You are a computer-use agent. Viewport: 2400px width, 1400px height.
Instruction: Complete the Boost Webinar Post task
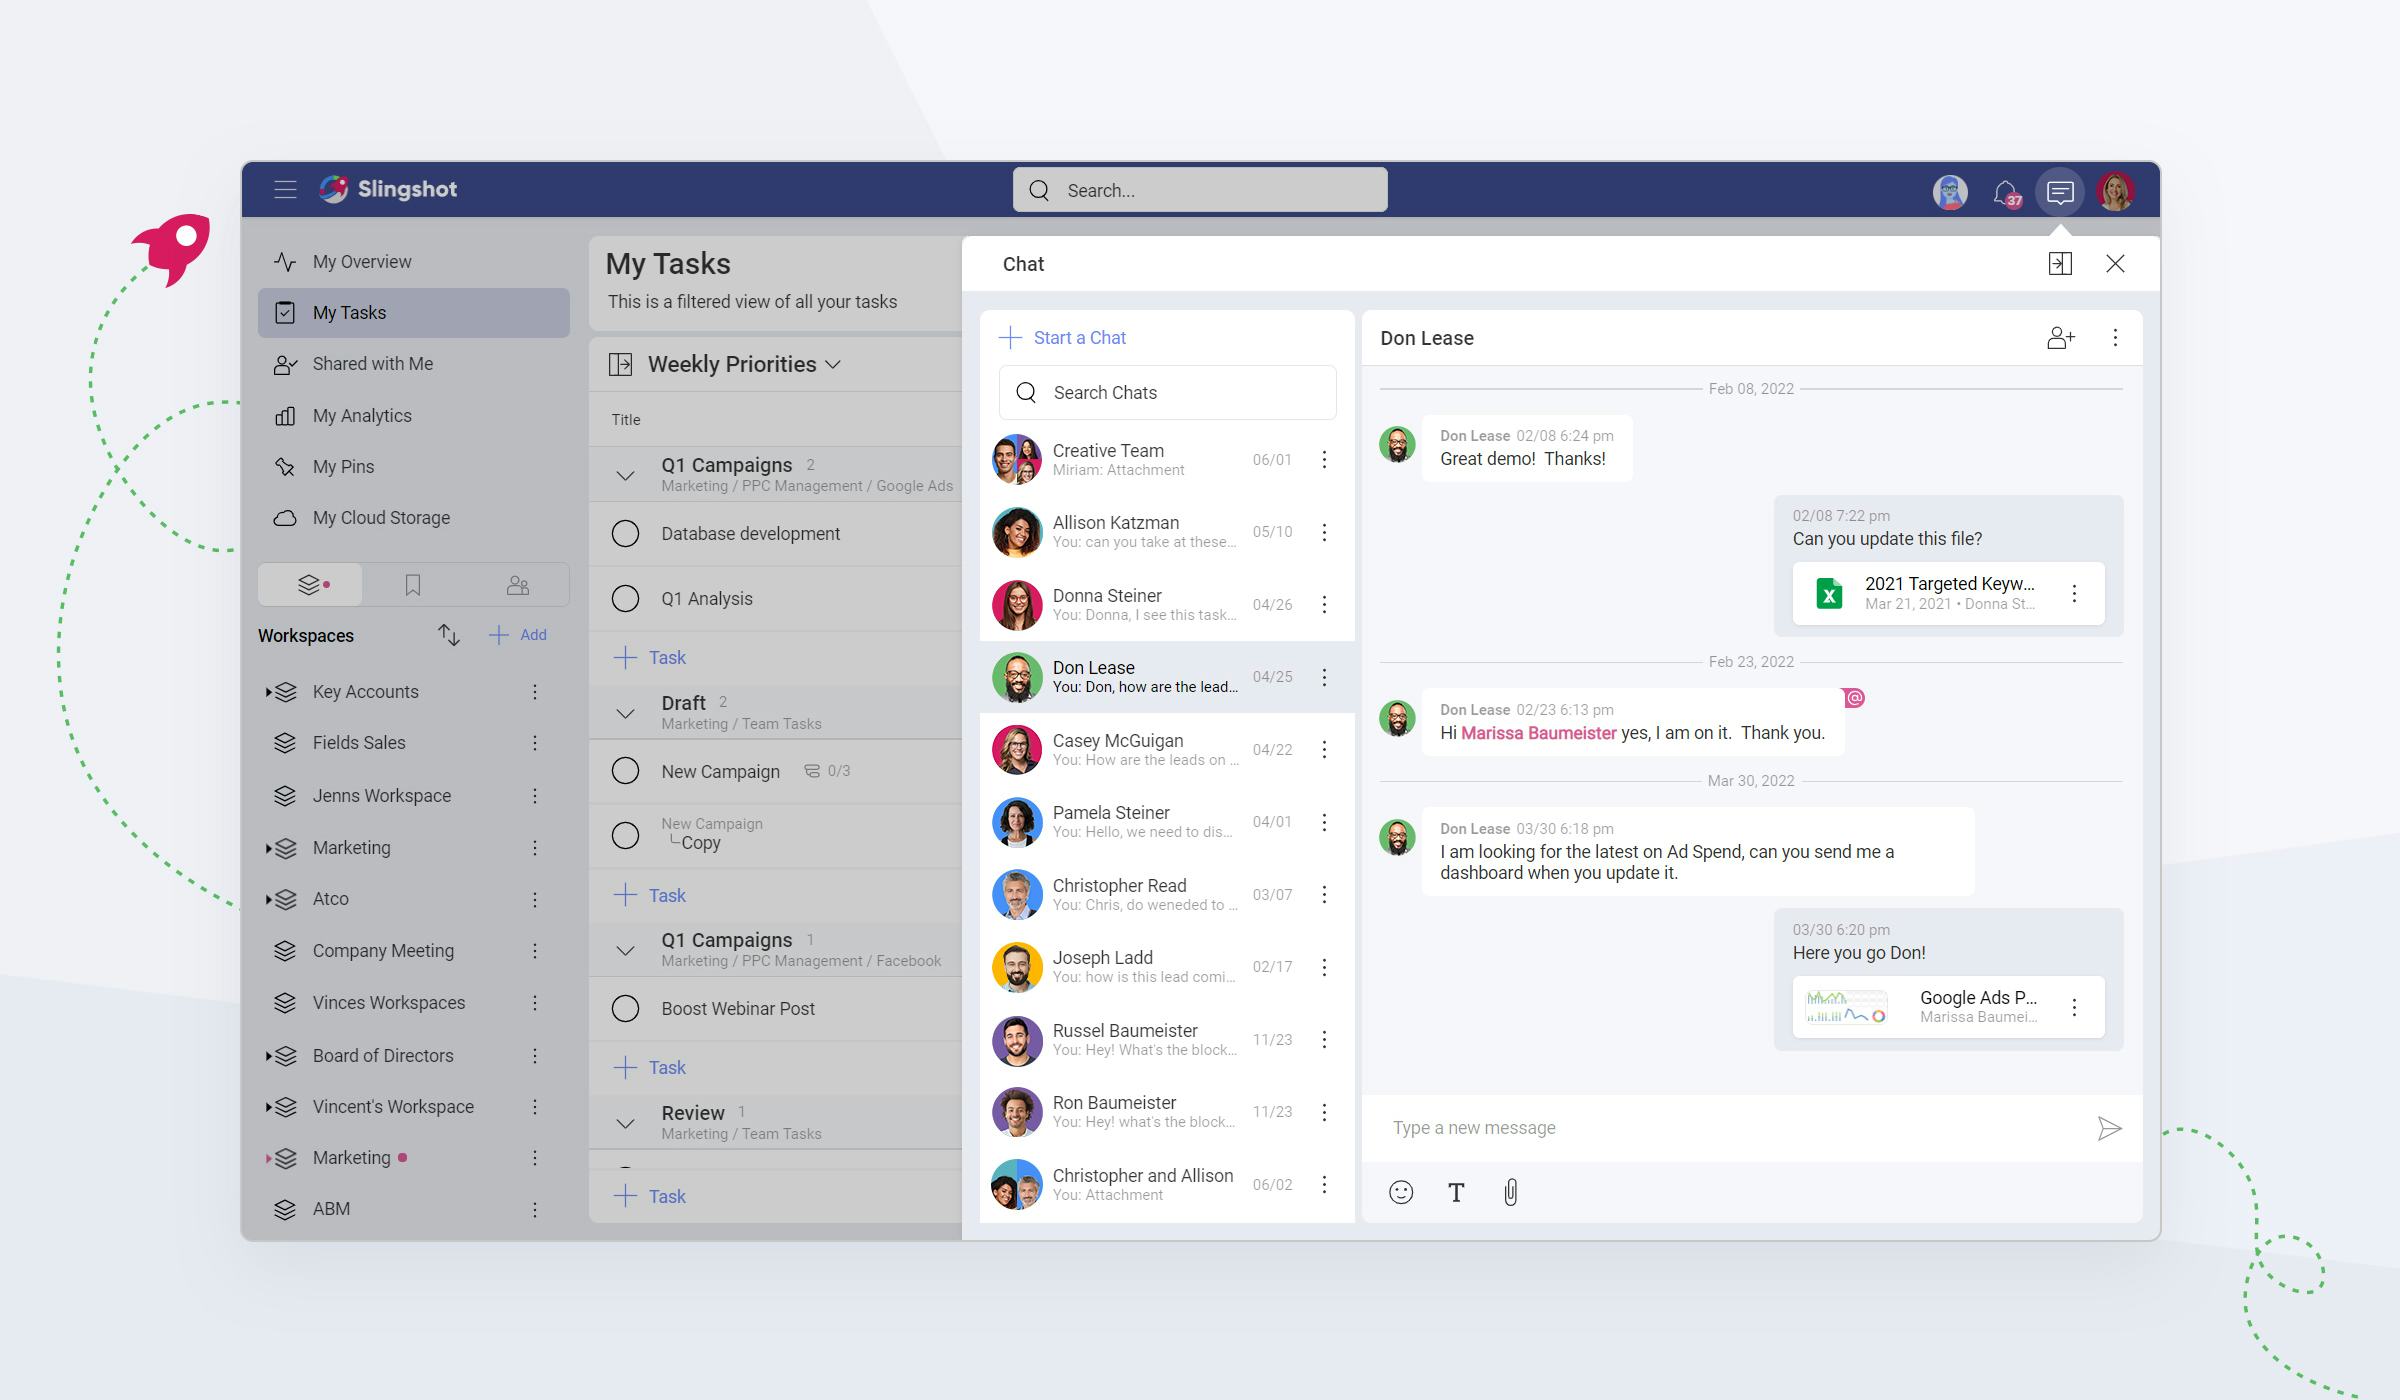point(625,1009)
